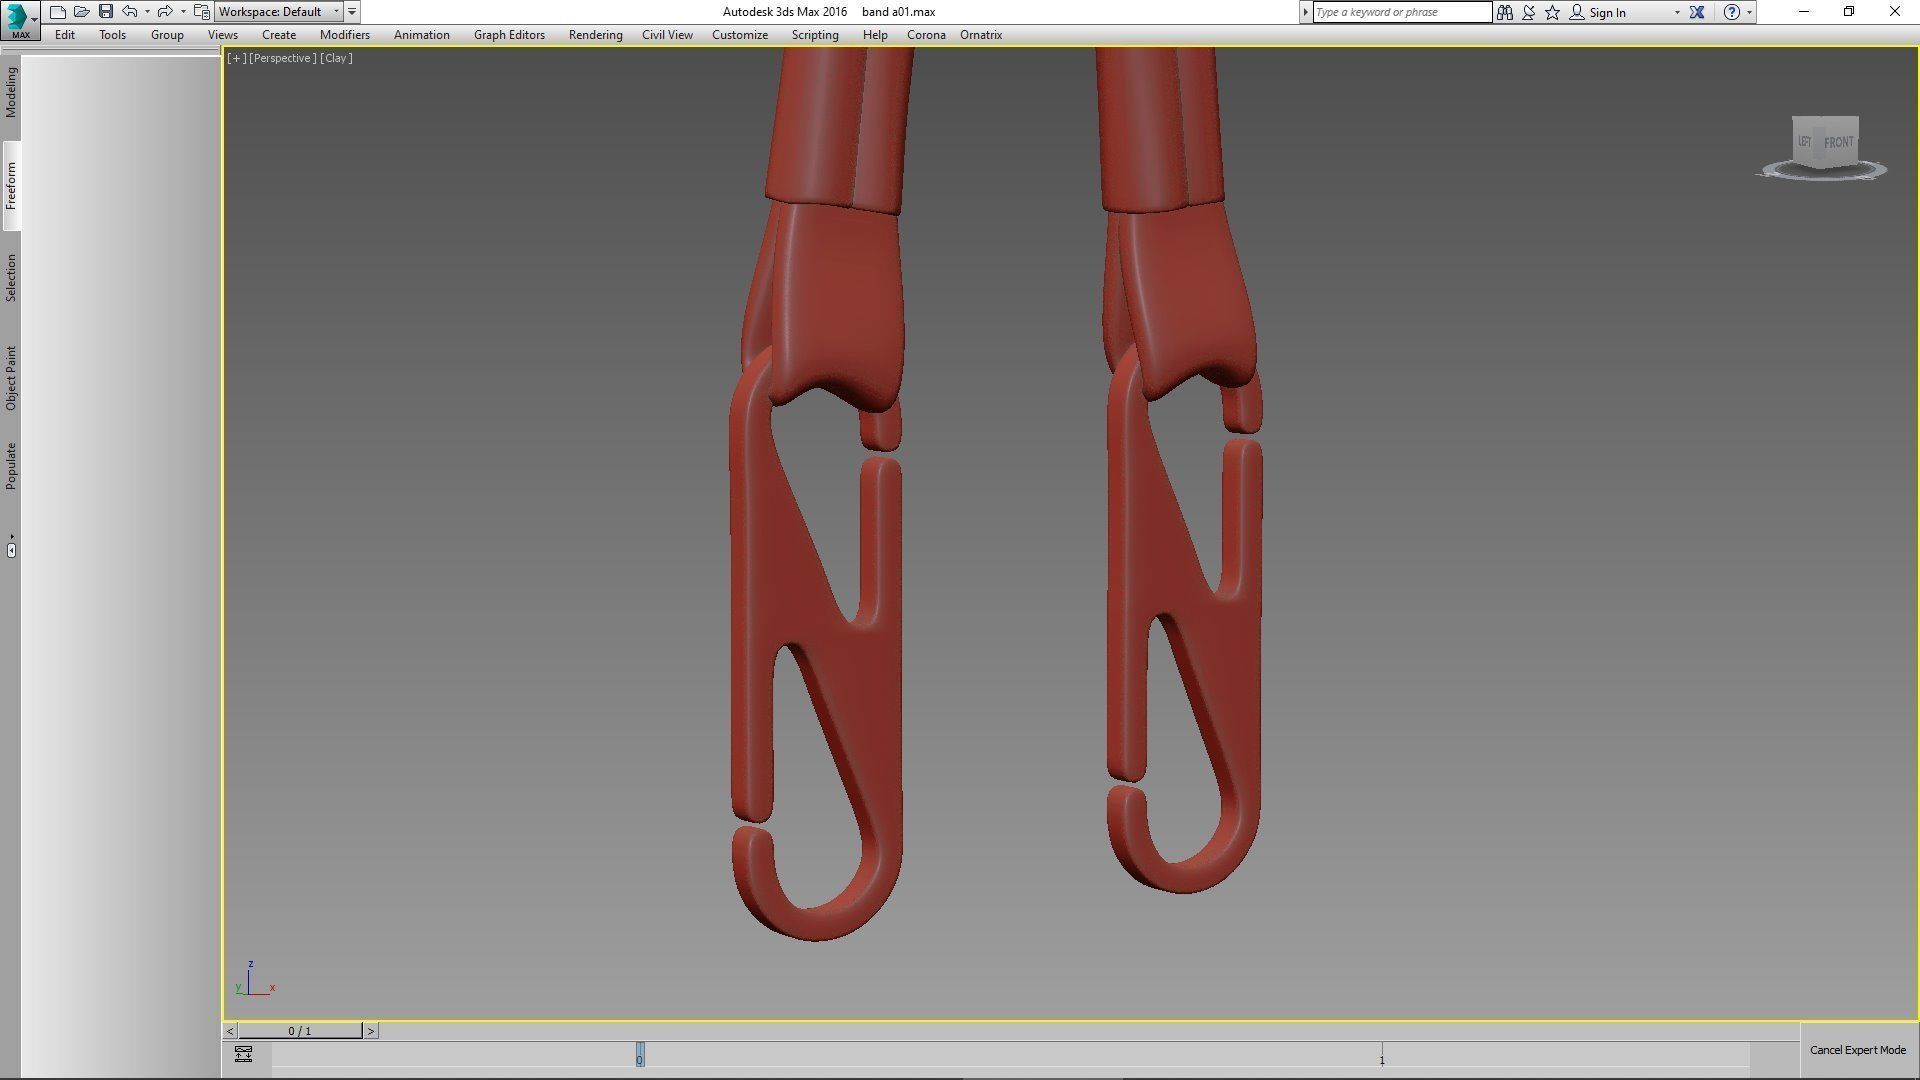
Task: Save the scene with the floppy icon
Action: point(106,12)
